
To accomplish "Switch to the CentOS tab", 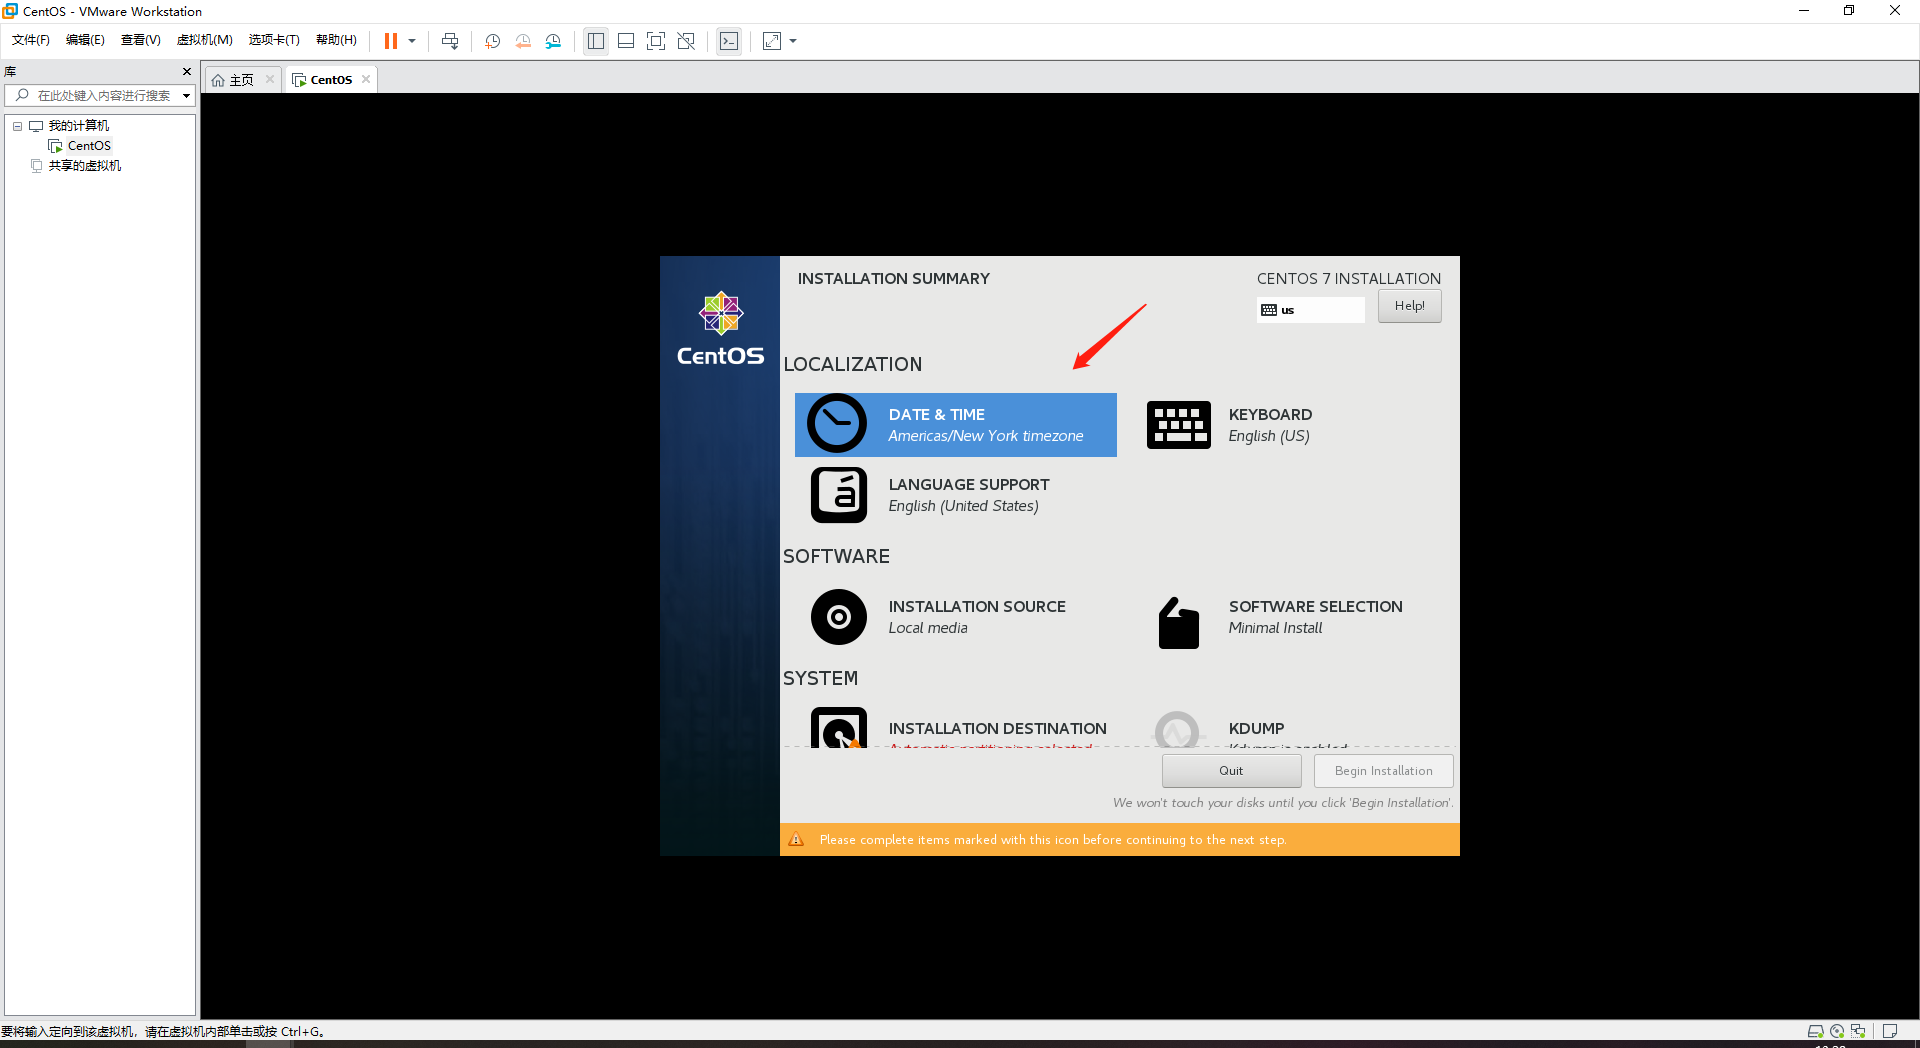I will click(x=330, y=80).
